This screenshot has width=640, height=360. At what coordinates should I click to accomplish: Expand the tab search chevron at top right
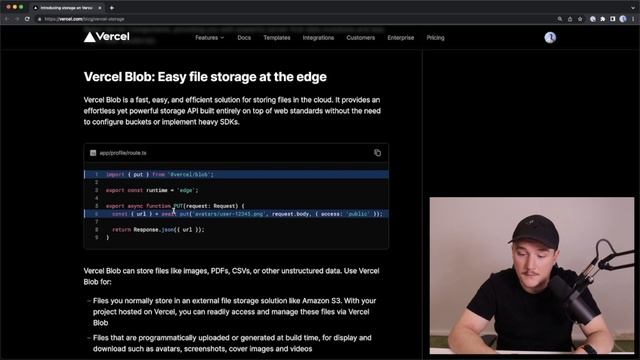click(x=633, y=8)
